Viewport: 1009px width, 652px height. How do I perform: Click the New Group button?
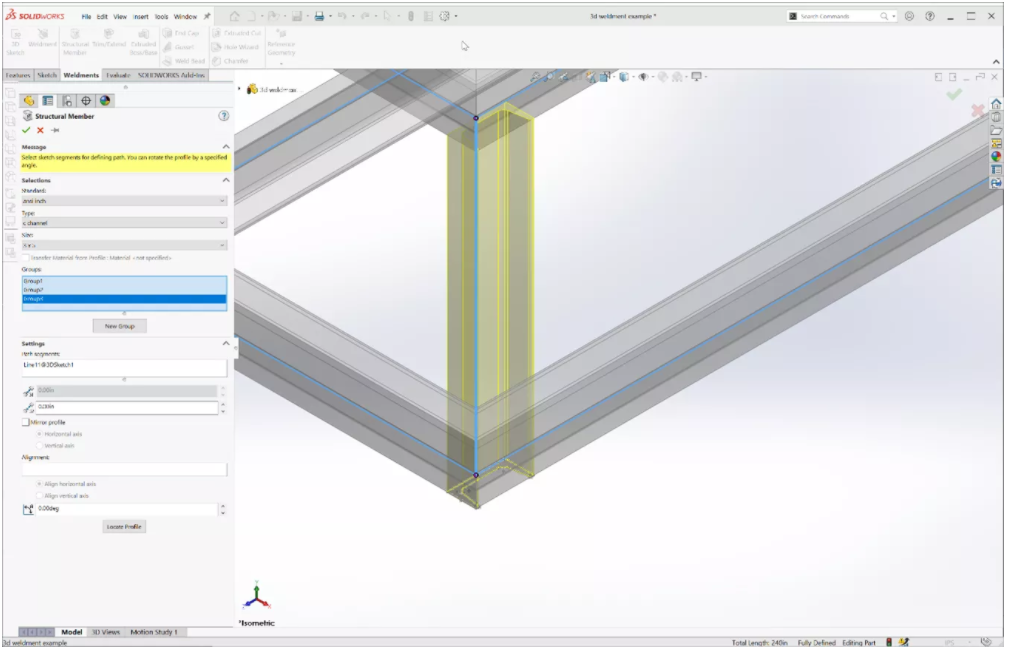(120, 326)
